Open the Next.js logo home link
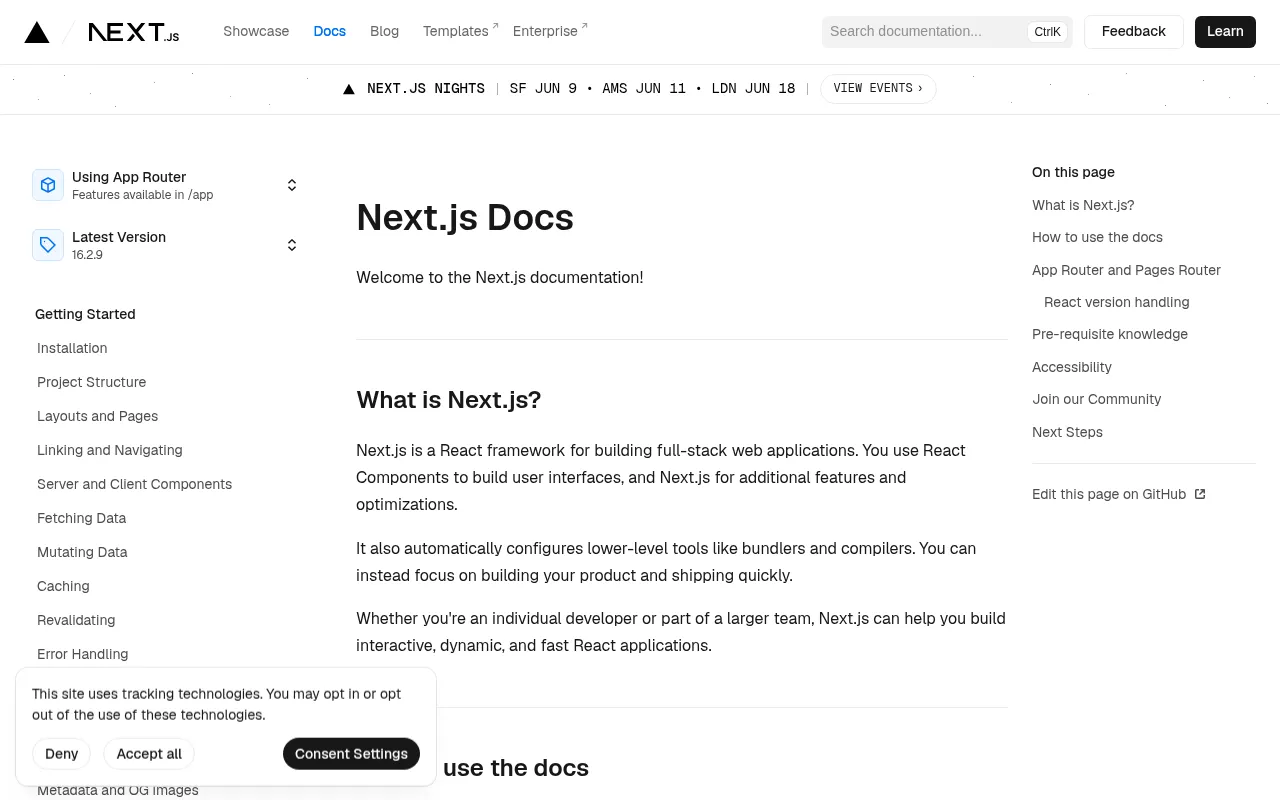This screenshot has height=800, width=1280. tap(134, 32)
